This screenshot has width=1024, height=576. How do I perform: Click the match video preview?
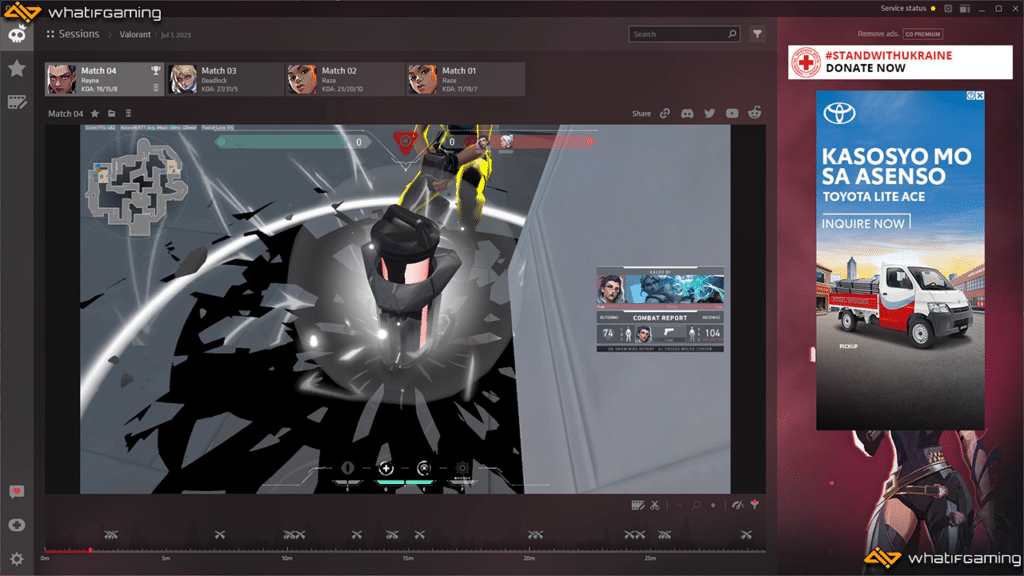pos(405,309)
